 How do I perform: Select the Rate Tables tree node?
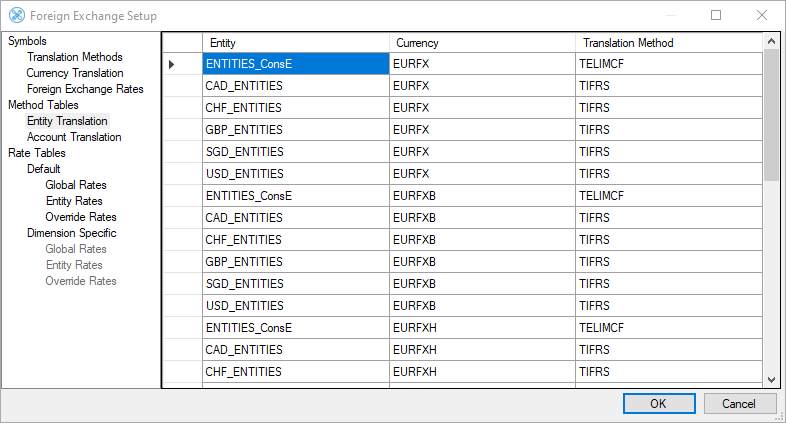click(36, 153)
